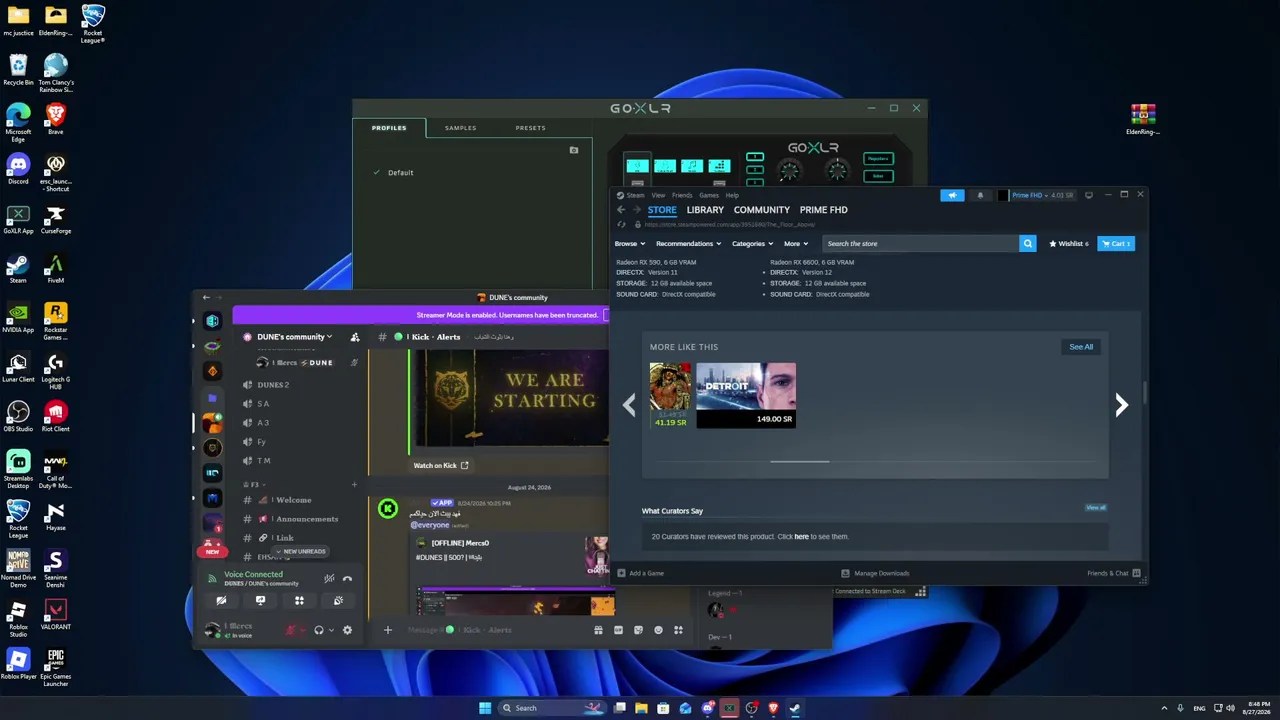Open Steam Friends menu
This screenshot has height=720, width=1280.
(682, 195)
